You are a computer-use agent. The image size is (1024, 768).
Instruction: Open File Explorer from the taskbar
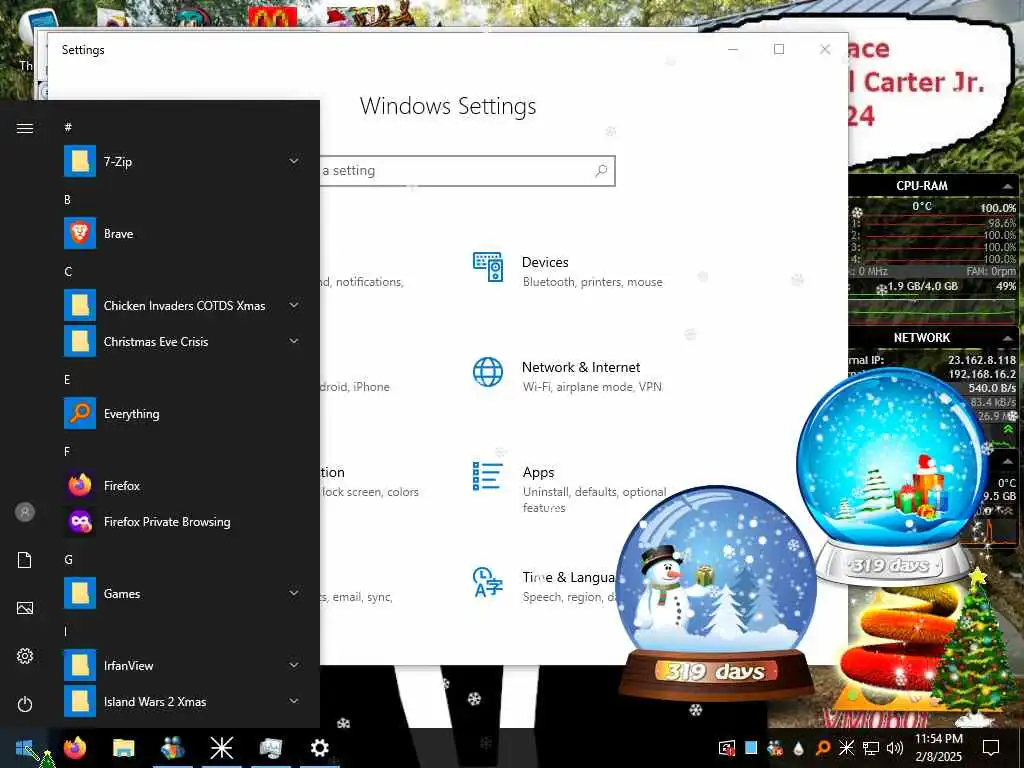[x=123, y=748]
